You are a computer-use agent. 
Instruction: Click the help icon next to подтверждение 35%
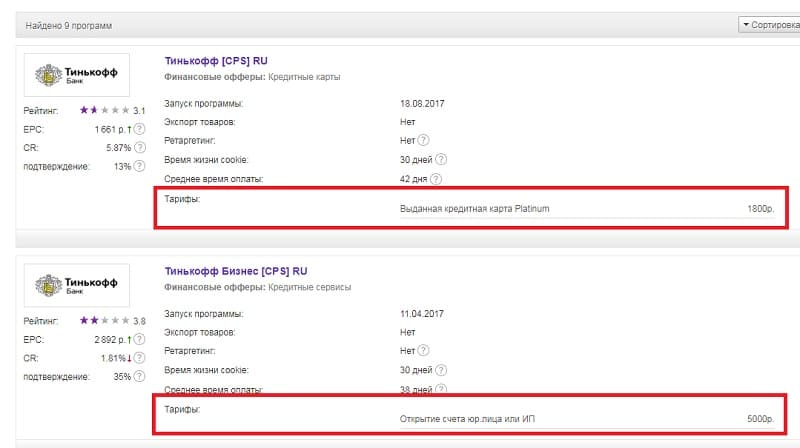pyautogui.click(x=140, y=376)
